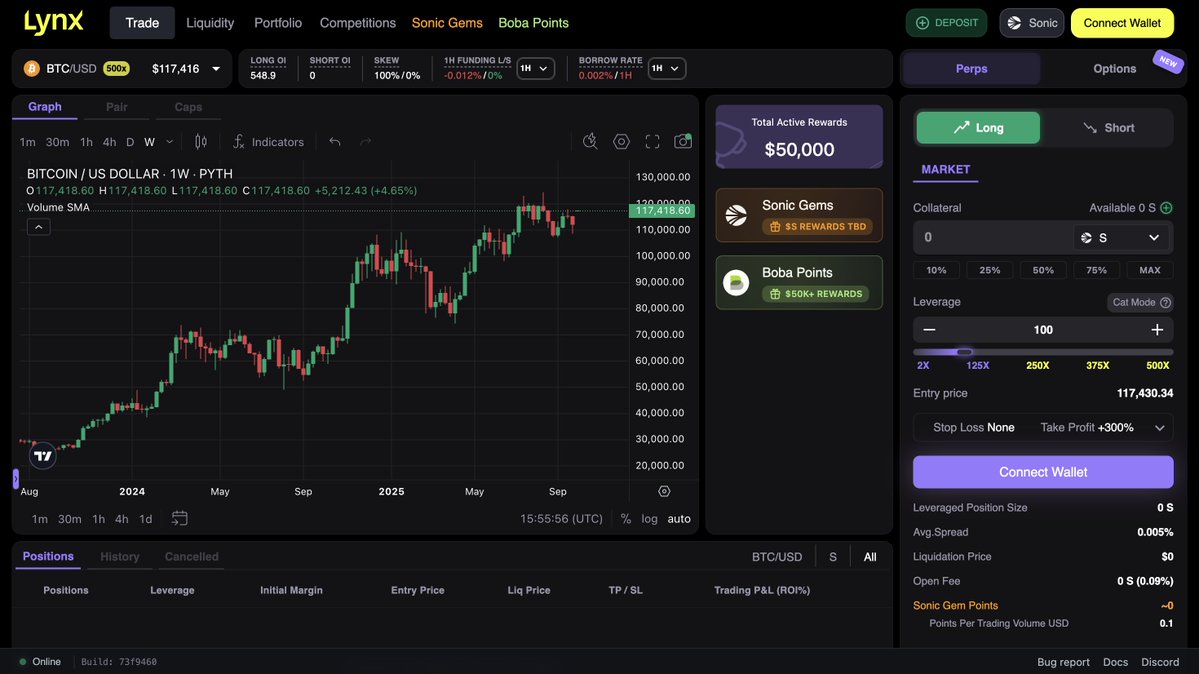The width and height of the screenshot is (1199, 674).
Task: Toggle percent scale on chart
Action: pyautogui.click(x=625, y=519)
